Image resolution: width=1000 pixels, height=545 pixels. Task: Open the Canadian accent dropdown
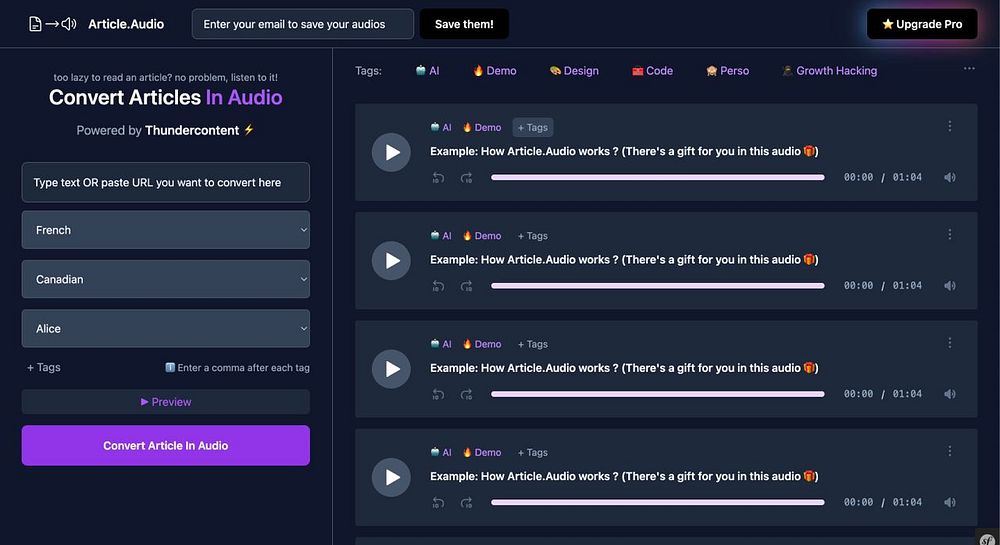click(x=166, y=279)
